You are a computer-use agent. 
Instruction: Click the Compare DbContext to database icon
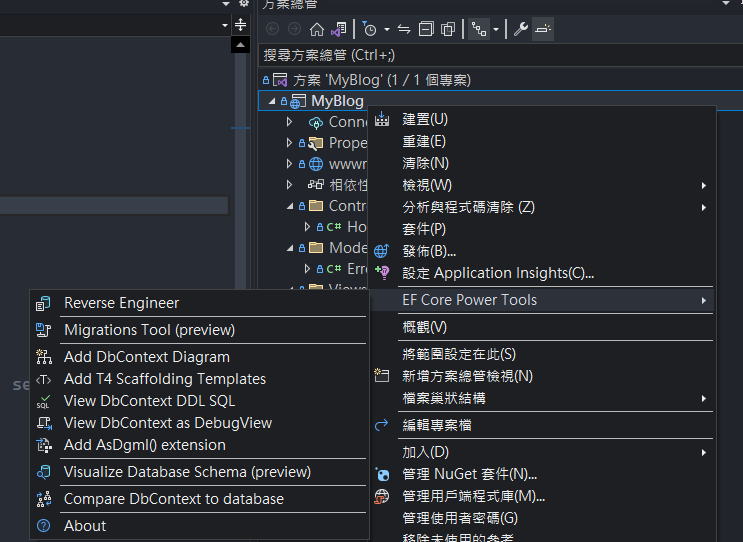[44, 499]
